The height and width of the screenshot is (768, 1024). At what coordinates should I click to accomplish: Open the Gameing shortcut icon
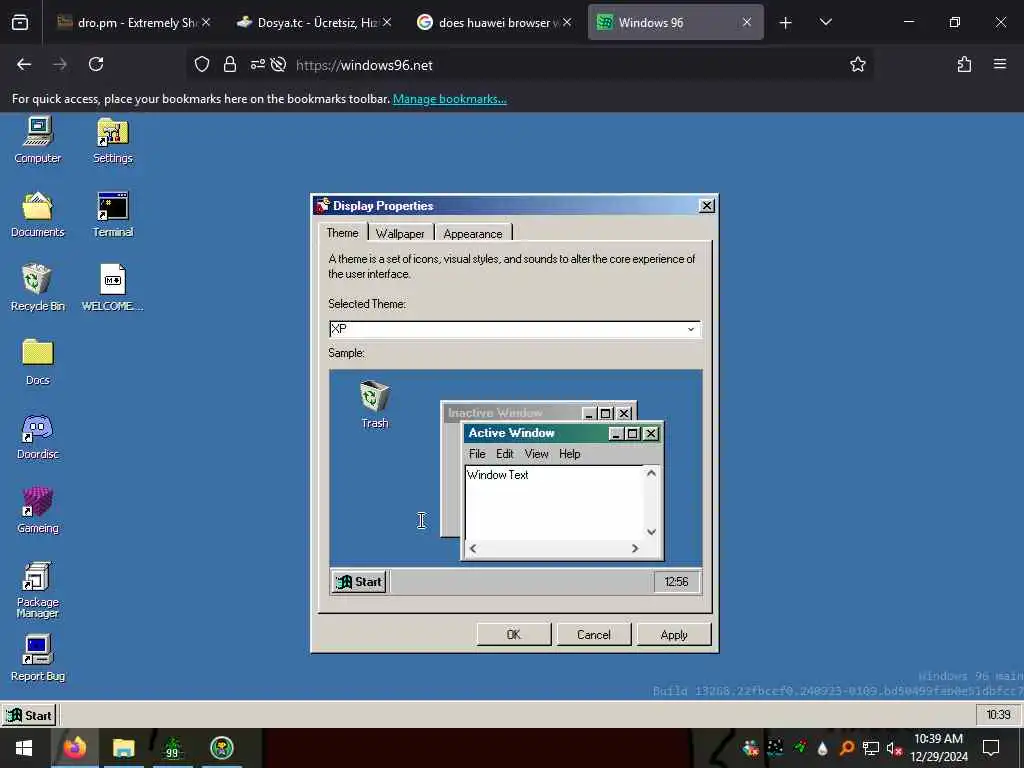click(x=37, y=510)
